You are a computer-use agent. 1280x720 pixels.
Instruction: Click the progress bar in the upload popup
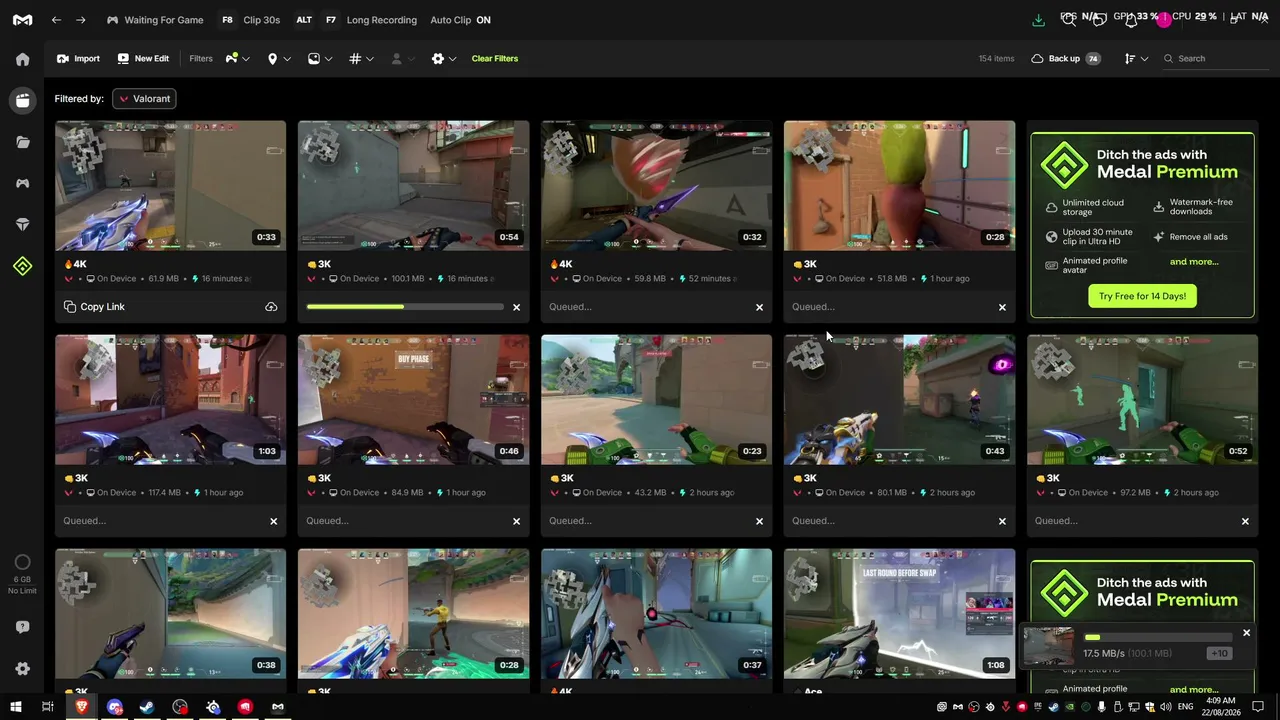(x=1156, y=637)
